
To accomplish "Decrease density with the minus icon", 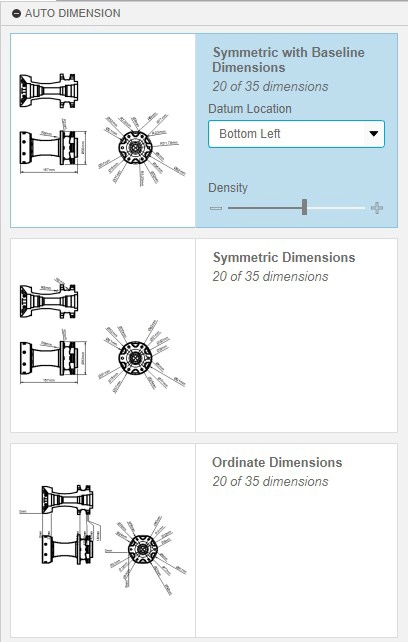I will coord(216,208).
